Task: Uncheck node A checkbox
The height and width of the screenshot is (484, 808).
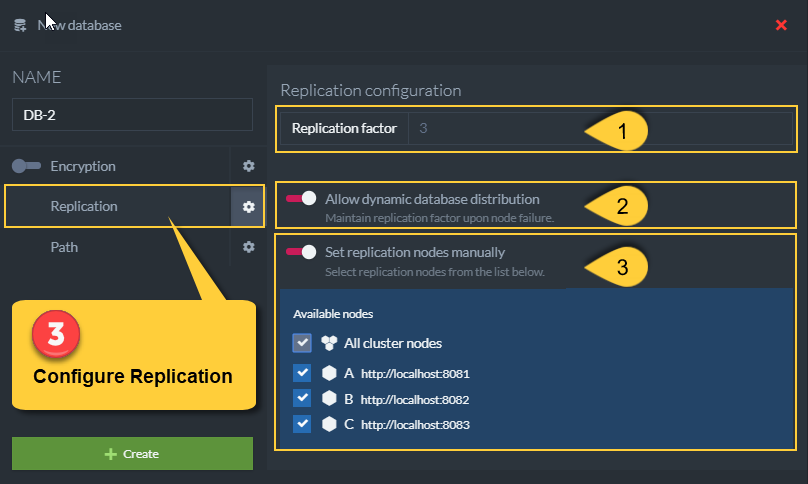Action: pyautogui.click(x=302, y=373)
